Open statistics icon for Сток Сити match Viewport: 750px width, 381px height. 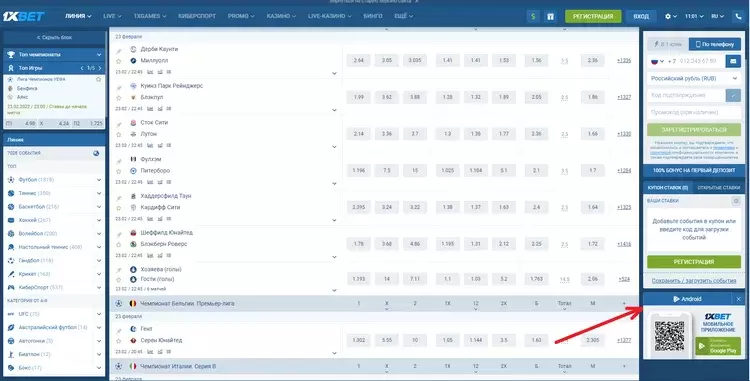(150, 145)
